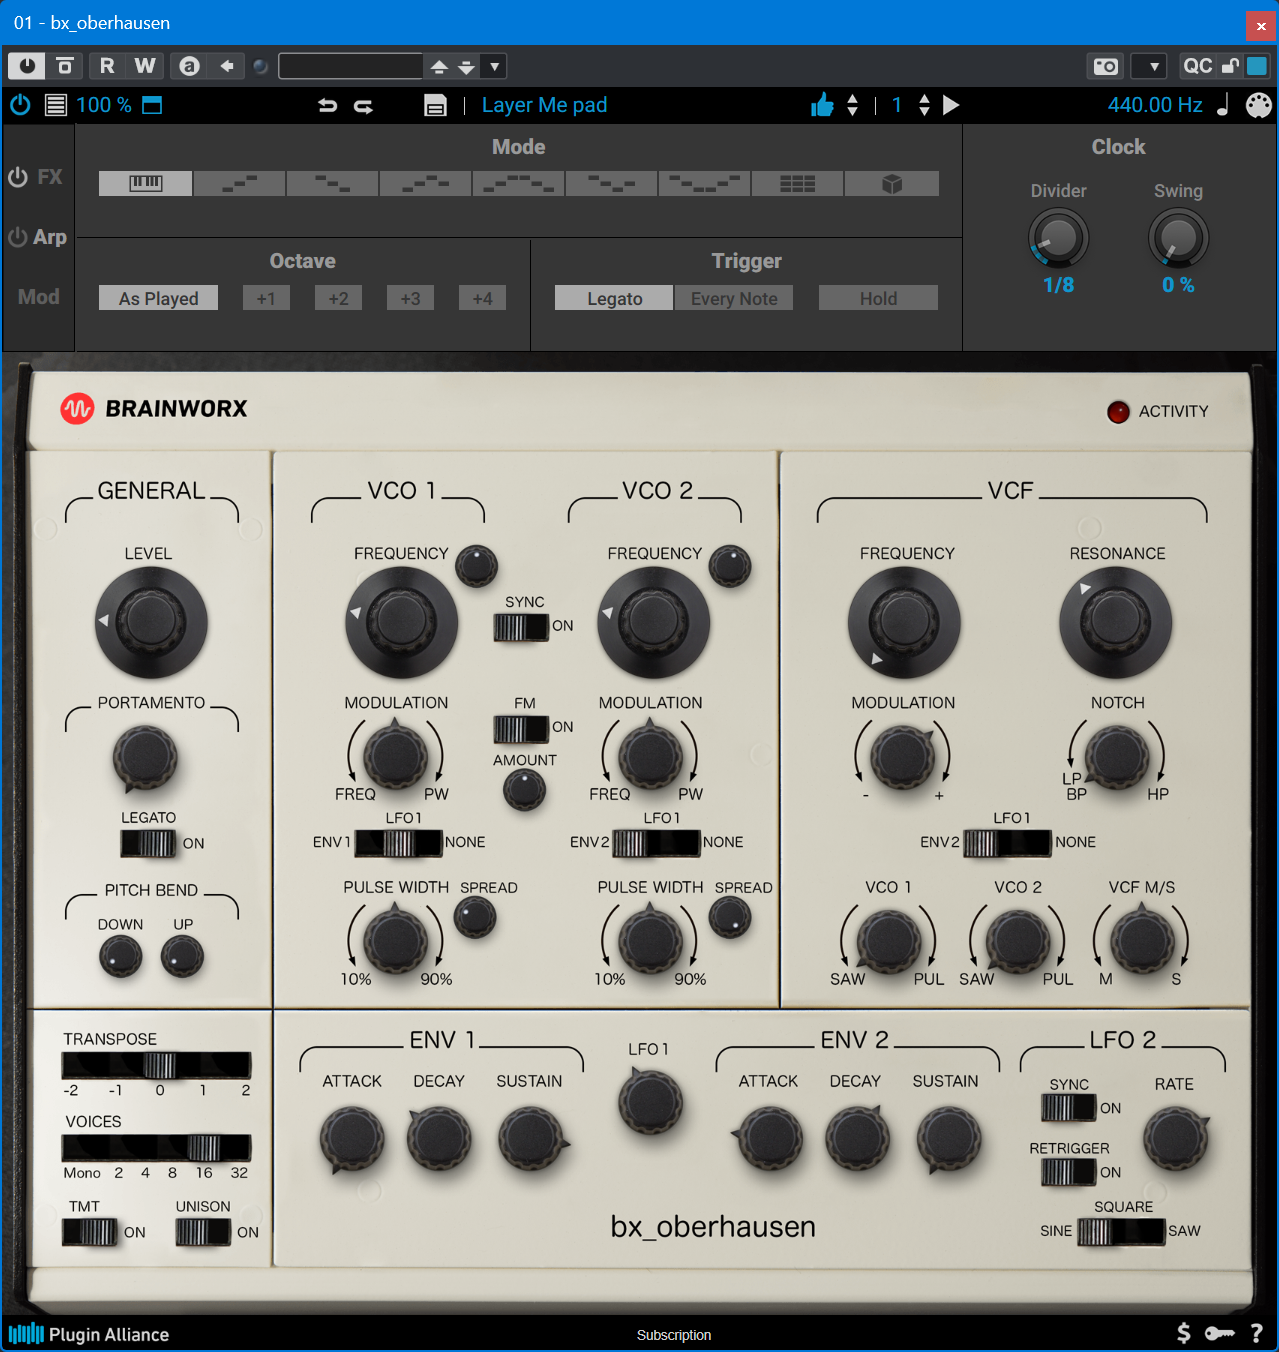Click the key license icon
The height and width of the screenshot is (1352, 1279).
tap(1219, 1333)
